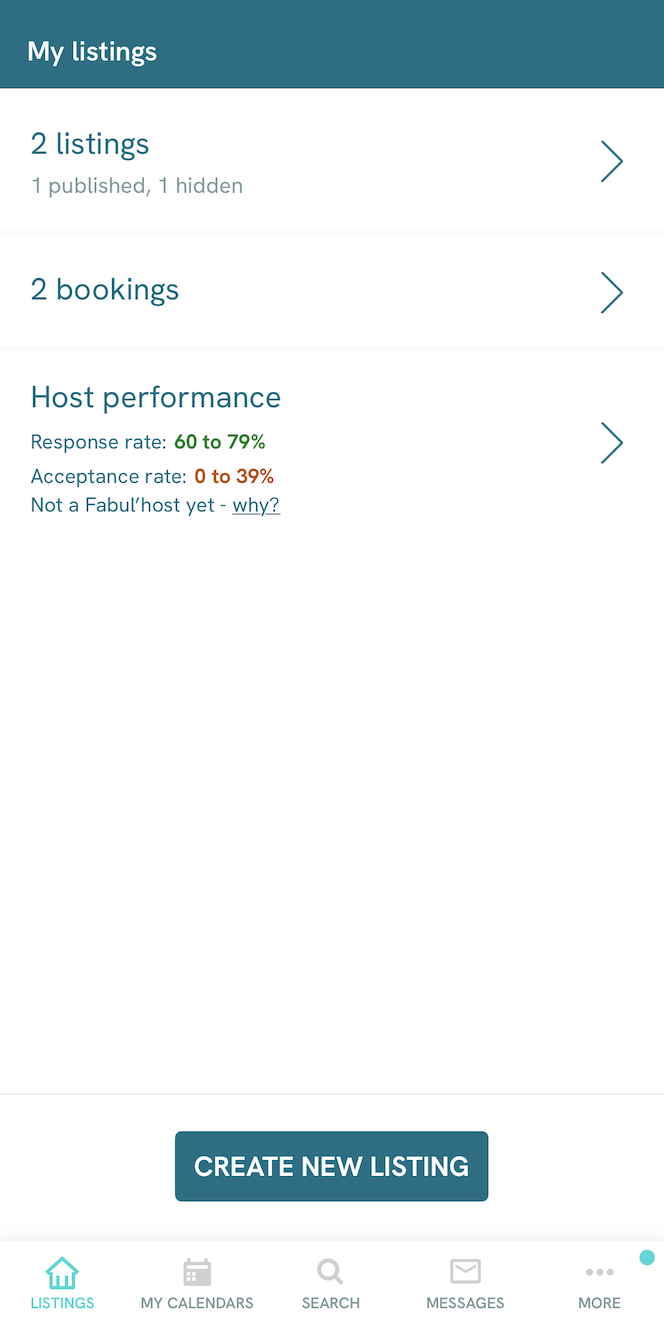
Task: Click the orange 0 to 39% acceptance rate
Action: click(234, 476)
